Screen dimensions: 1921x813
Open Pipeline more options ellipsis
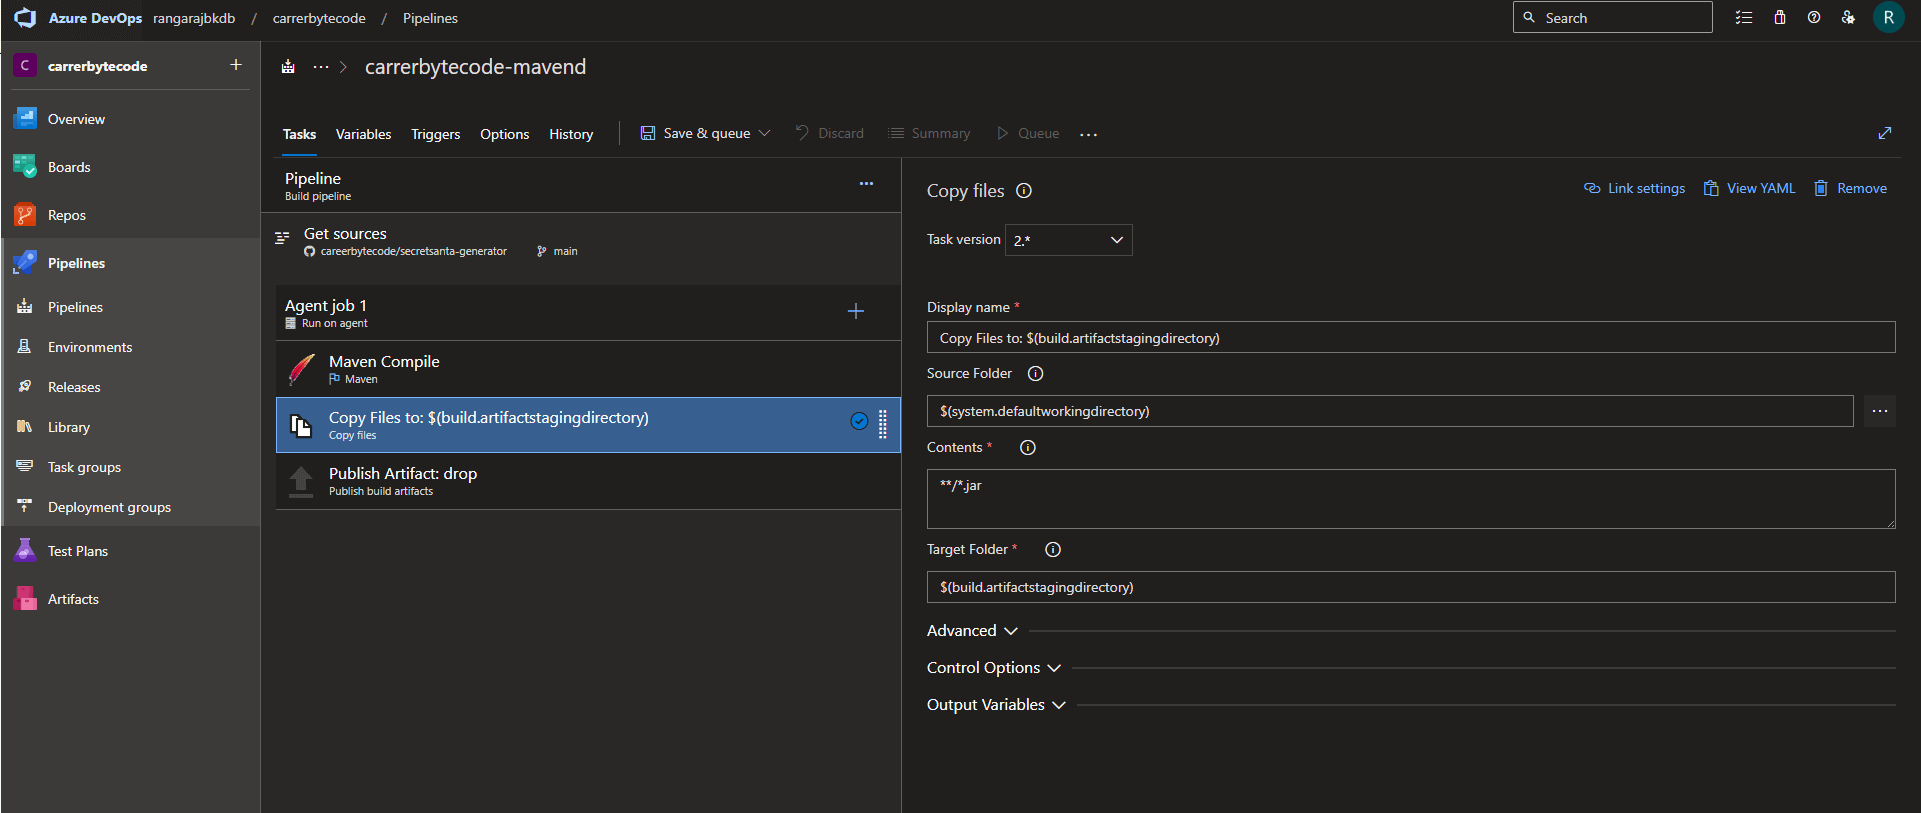tap(866, 184)
